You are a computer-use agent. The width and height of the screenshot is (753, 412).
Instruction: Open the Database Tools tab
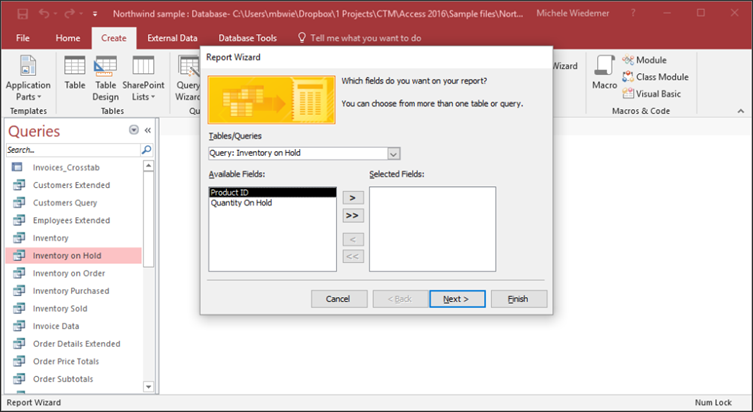(x=247, y=38)
